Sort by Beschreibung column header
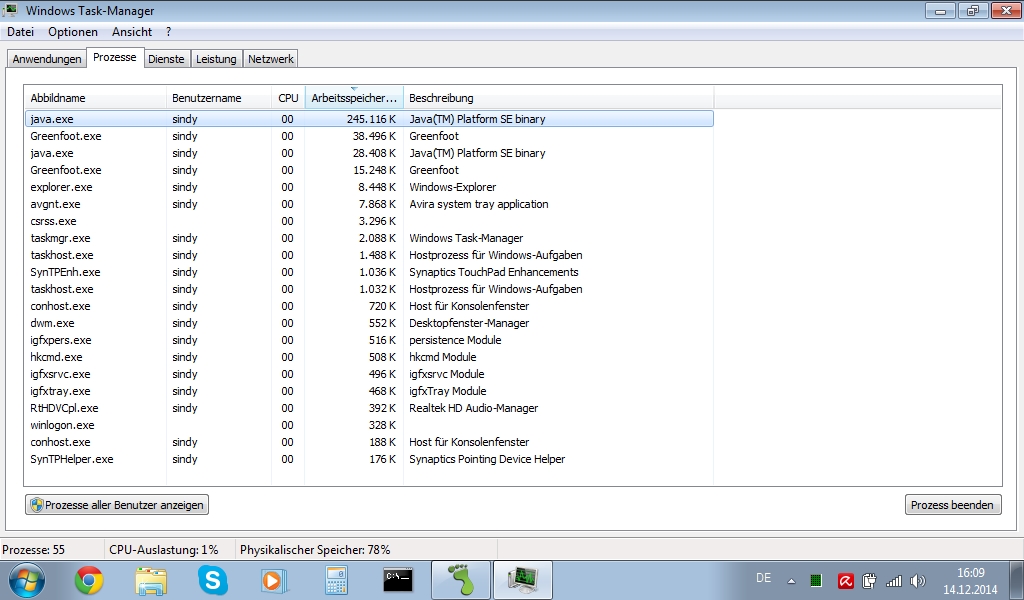Screen dimensions: 1024x600 click(558, 98)
